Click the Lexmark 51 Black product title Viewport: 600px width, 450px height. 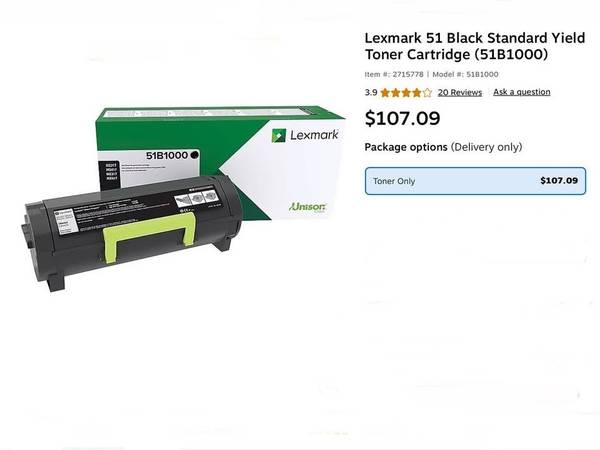pos(475,46)
